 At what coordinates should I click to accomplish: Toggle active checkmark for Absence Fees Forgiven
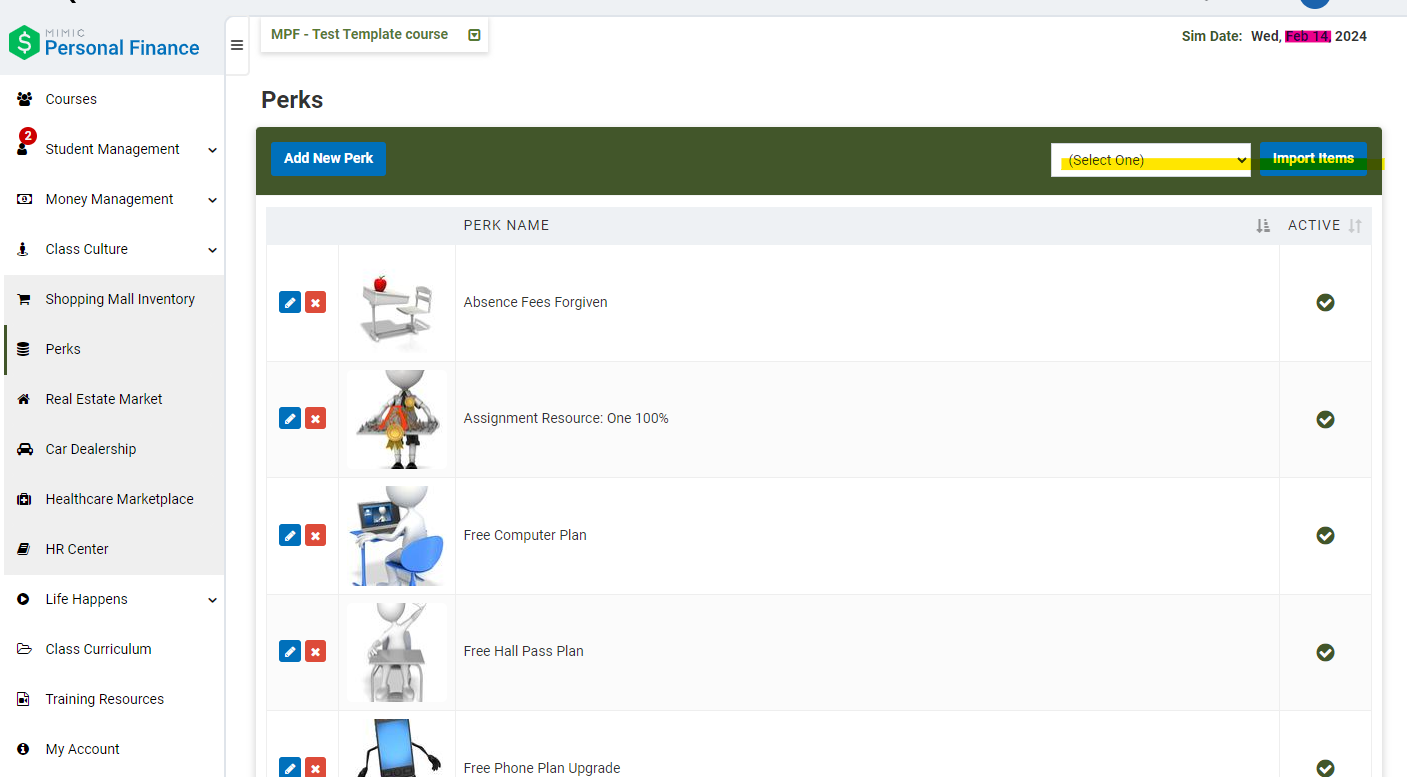1325,303
